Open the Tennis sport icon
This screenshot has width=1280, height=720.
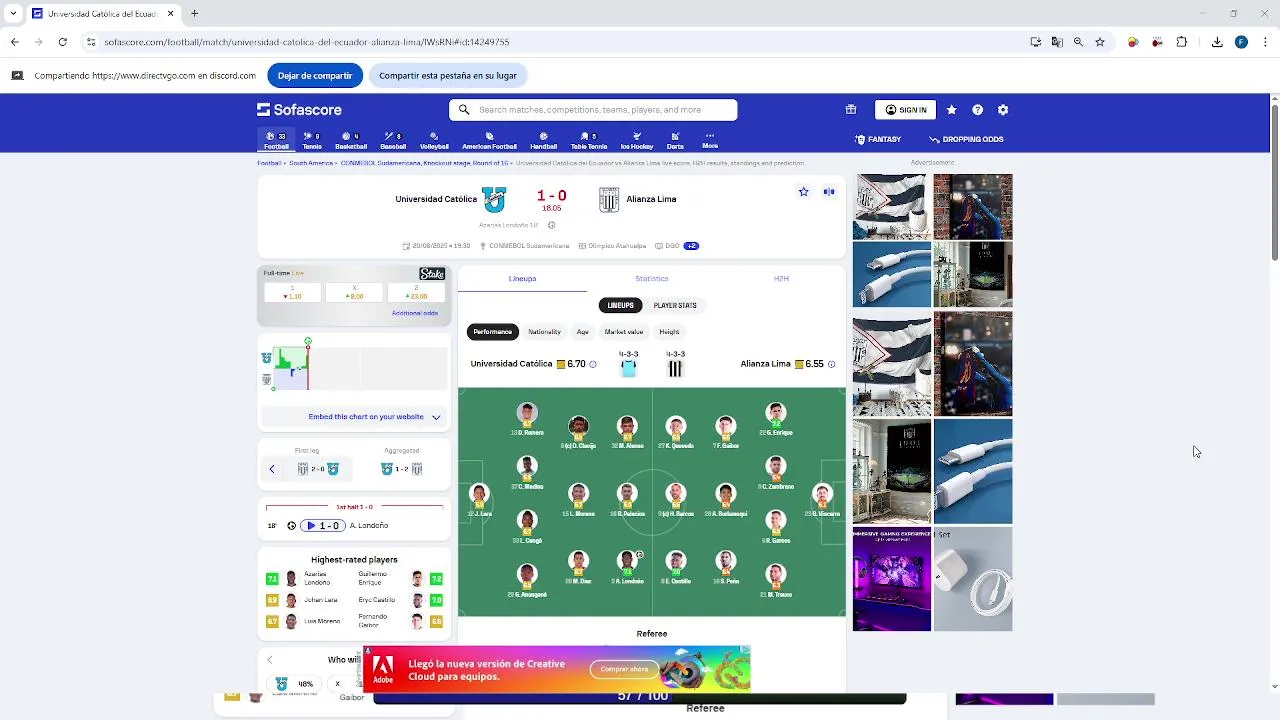click(312, 140)
